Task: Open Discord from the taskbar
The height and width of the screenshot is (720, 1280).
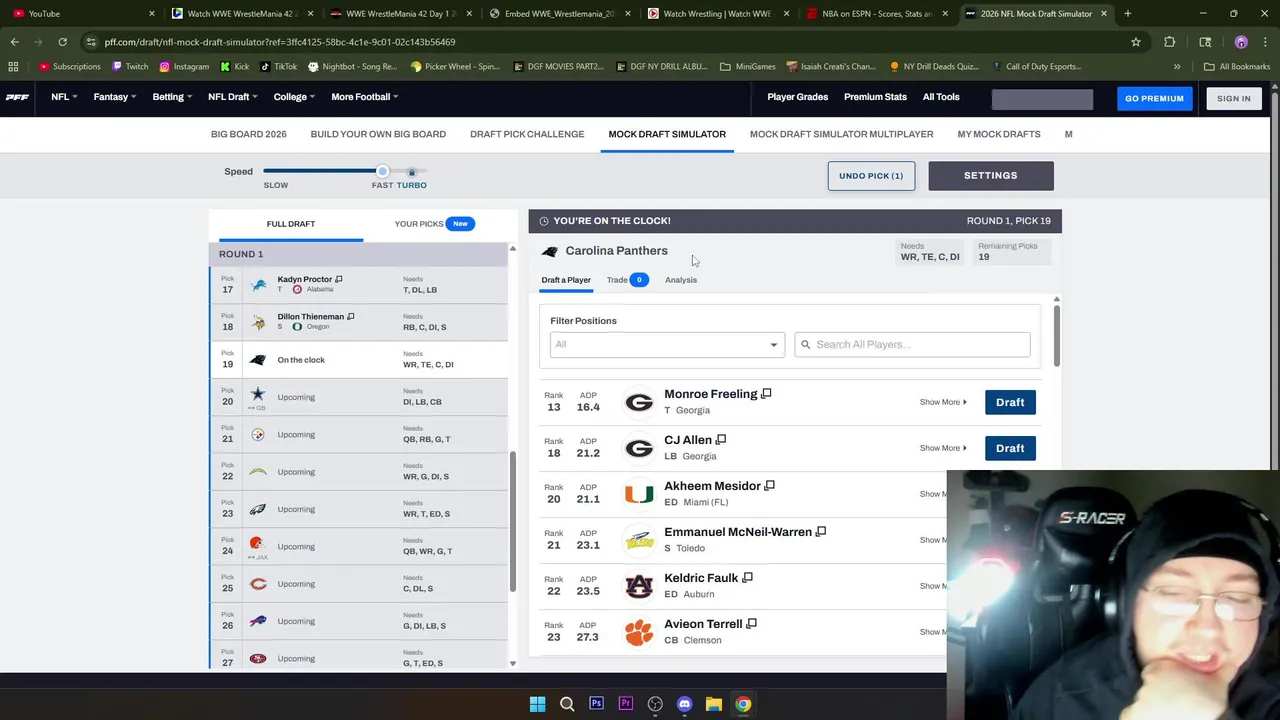Action: (x=684, y=704)
